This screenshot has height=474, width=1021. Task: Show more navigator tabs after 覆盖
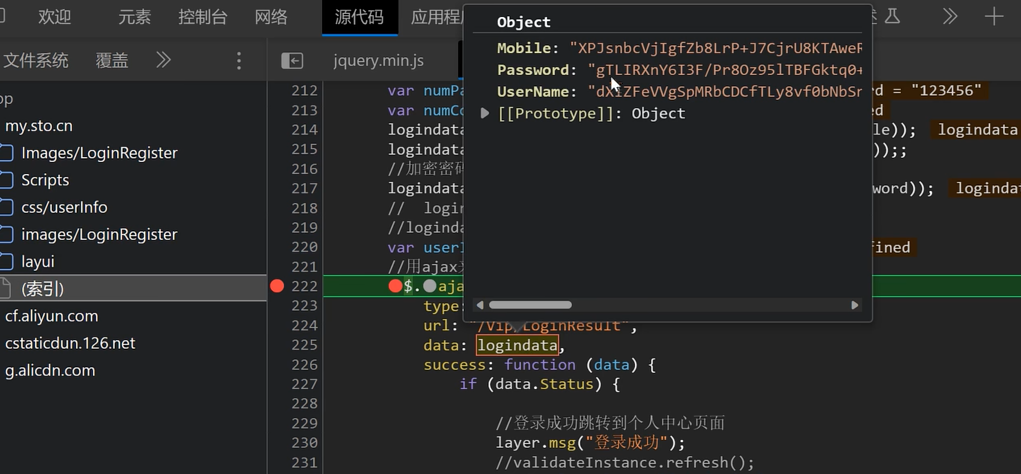pos(163,61)
